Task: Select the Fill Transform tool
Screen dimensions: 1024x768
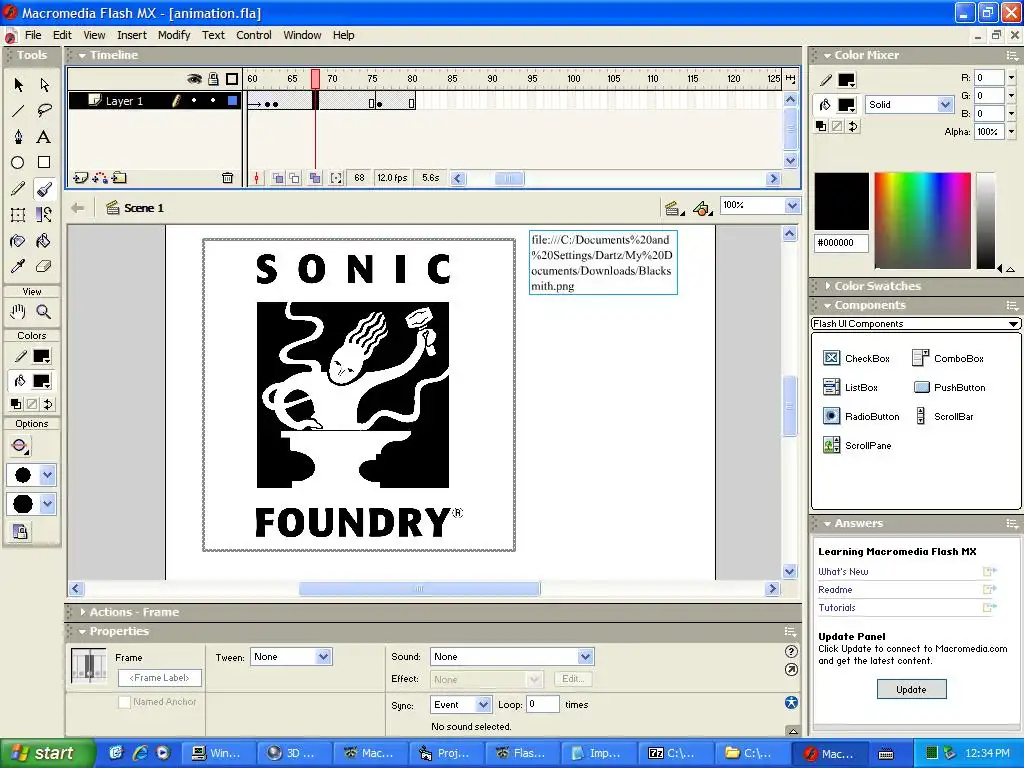Action: 44,215
